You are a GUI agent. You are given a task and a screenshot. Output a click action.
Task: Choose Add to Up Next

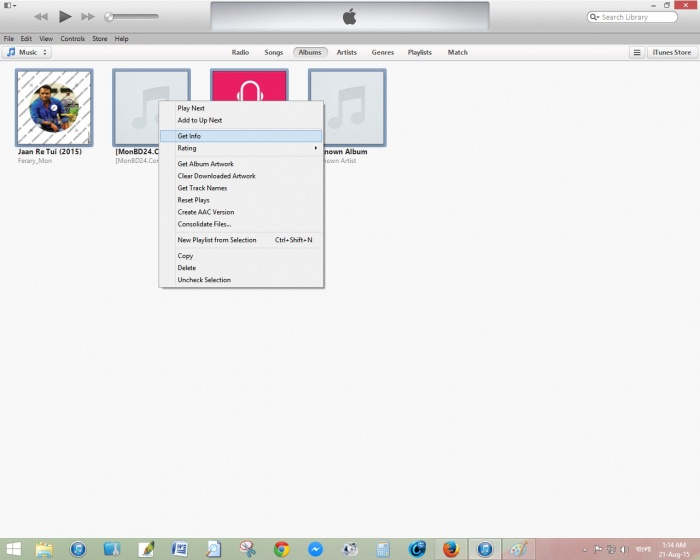pyautogui.click(x=241, y=120)
